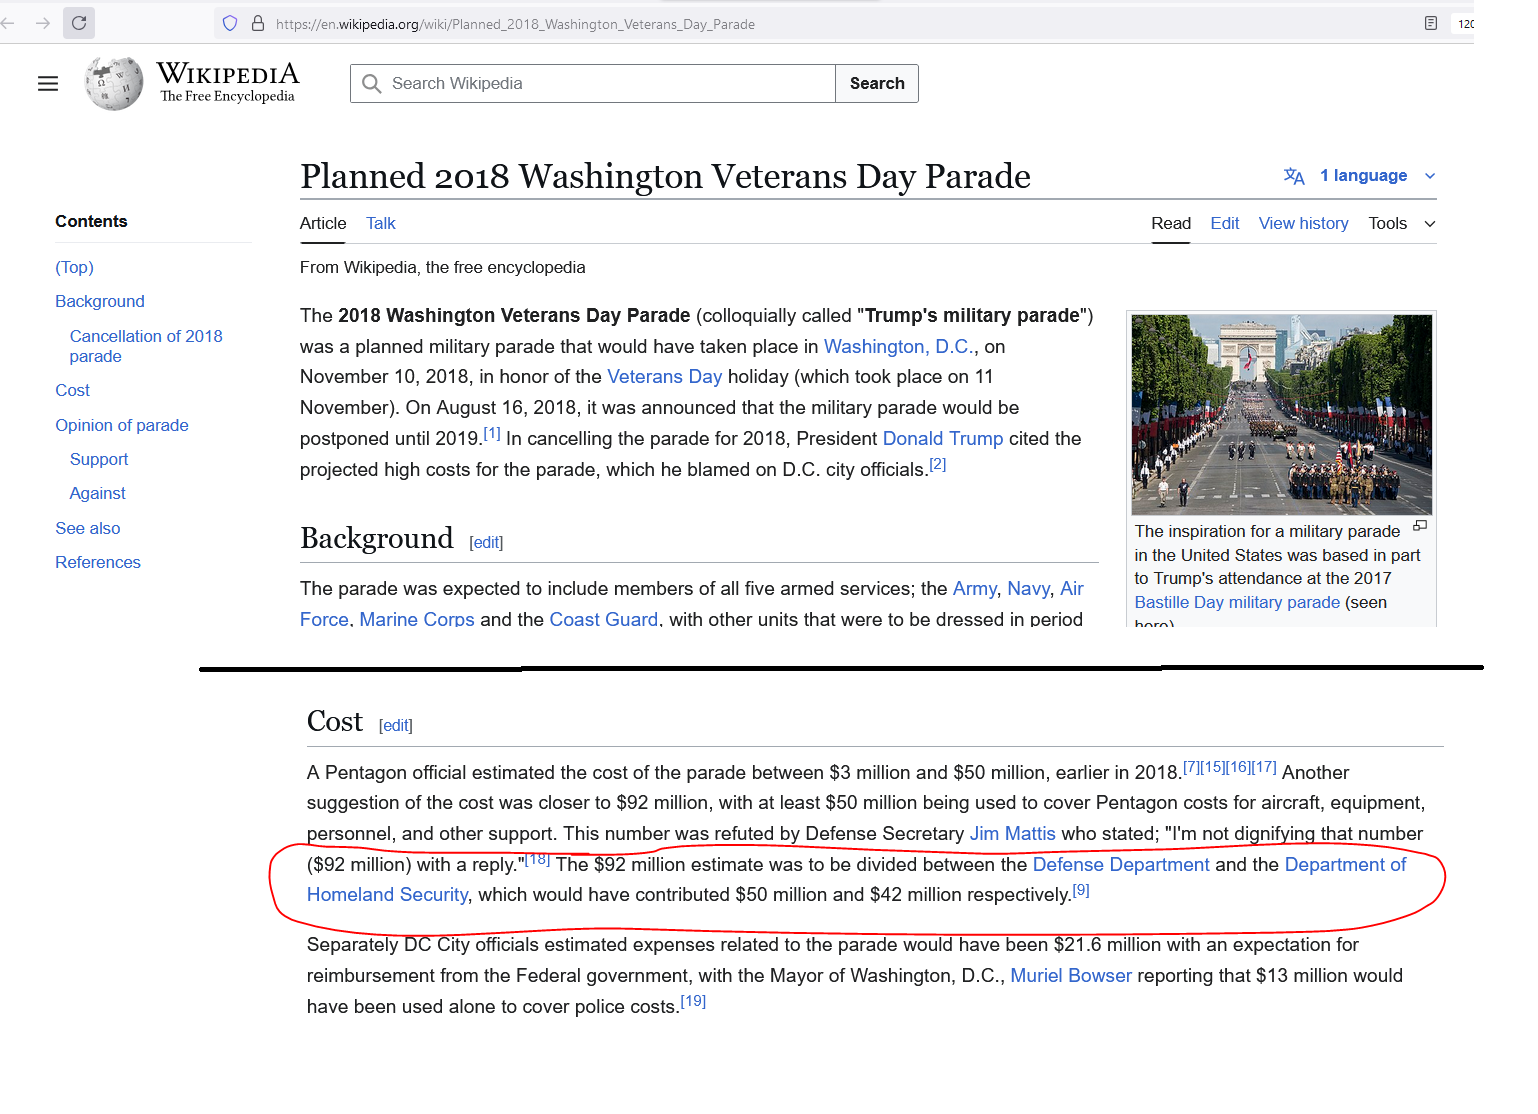Click citation [18] superscript

coord(538,859)
